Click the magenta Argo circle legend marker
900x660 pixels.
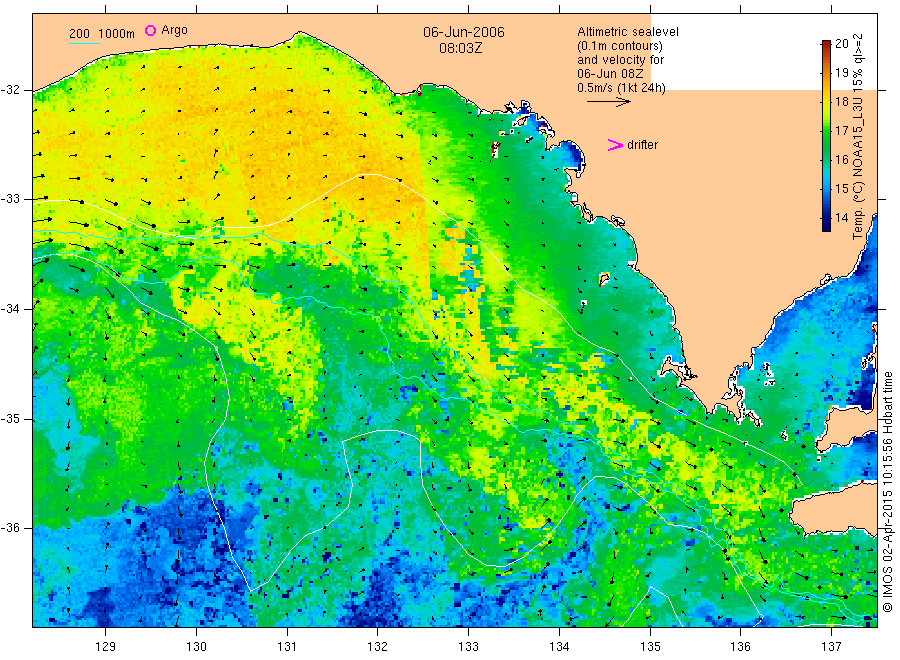coord(150,30)
